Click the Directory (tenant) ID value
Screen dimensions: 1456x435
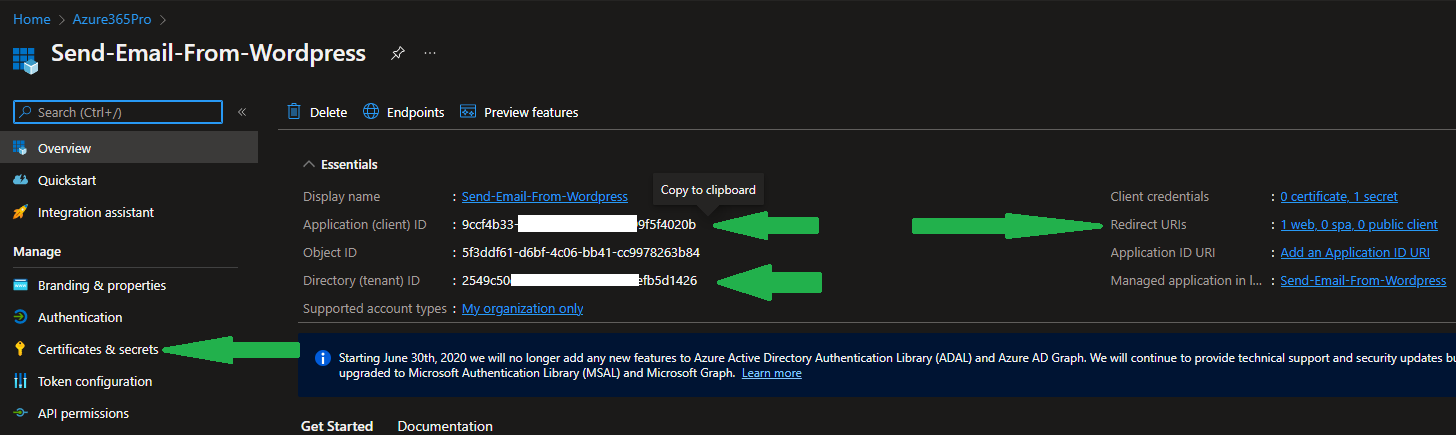coord(579,281)
